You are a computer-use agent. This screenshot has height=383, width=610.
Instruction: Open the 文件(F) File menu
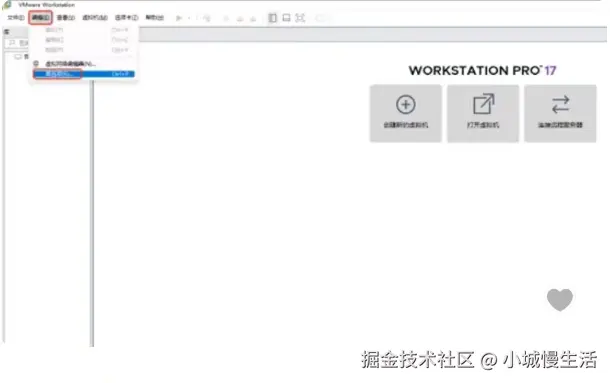(x=16, y=18)
